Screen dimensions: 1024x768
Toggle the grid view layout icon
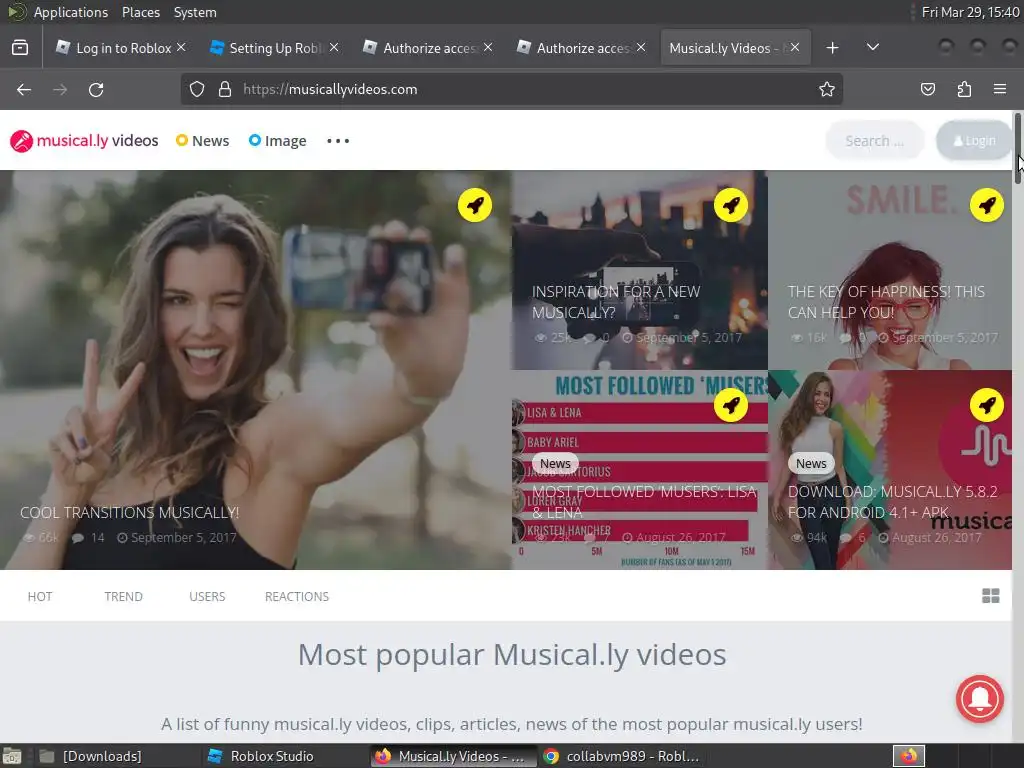991,596
